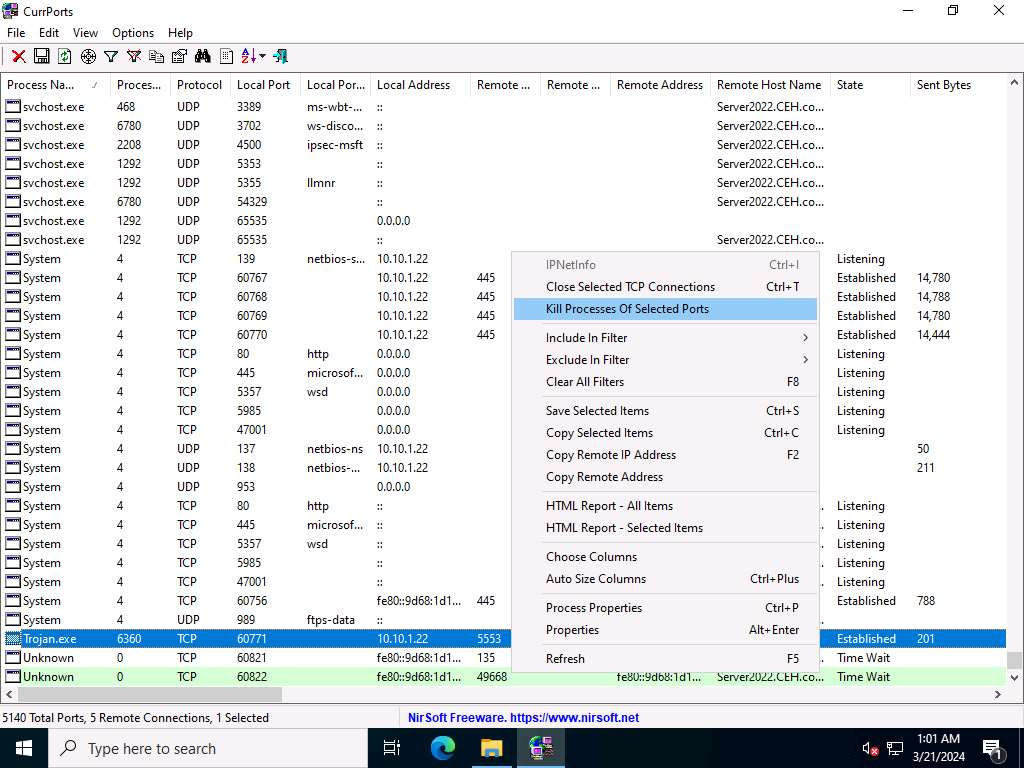Select Close Selected TCP Connections menu entry

point(630,287)
